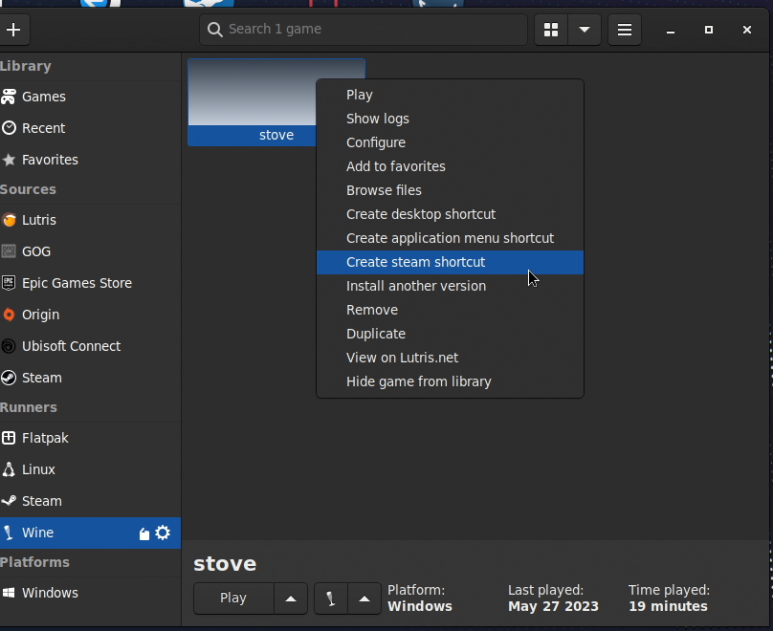Select Steam under Sources
The width and height of the screenshot is (773, 631).
coord(90,378)
